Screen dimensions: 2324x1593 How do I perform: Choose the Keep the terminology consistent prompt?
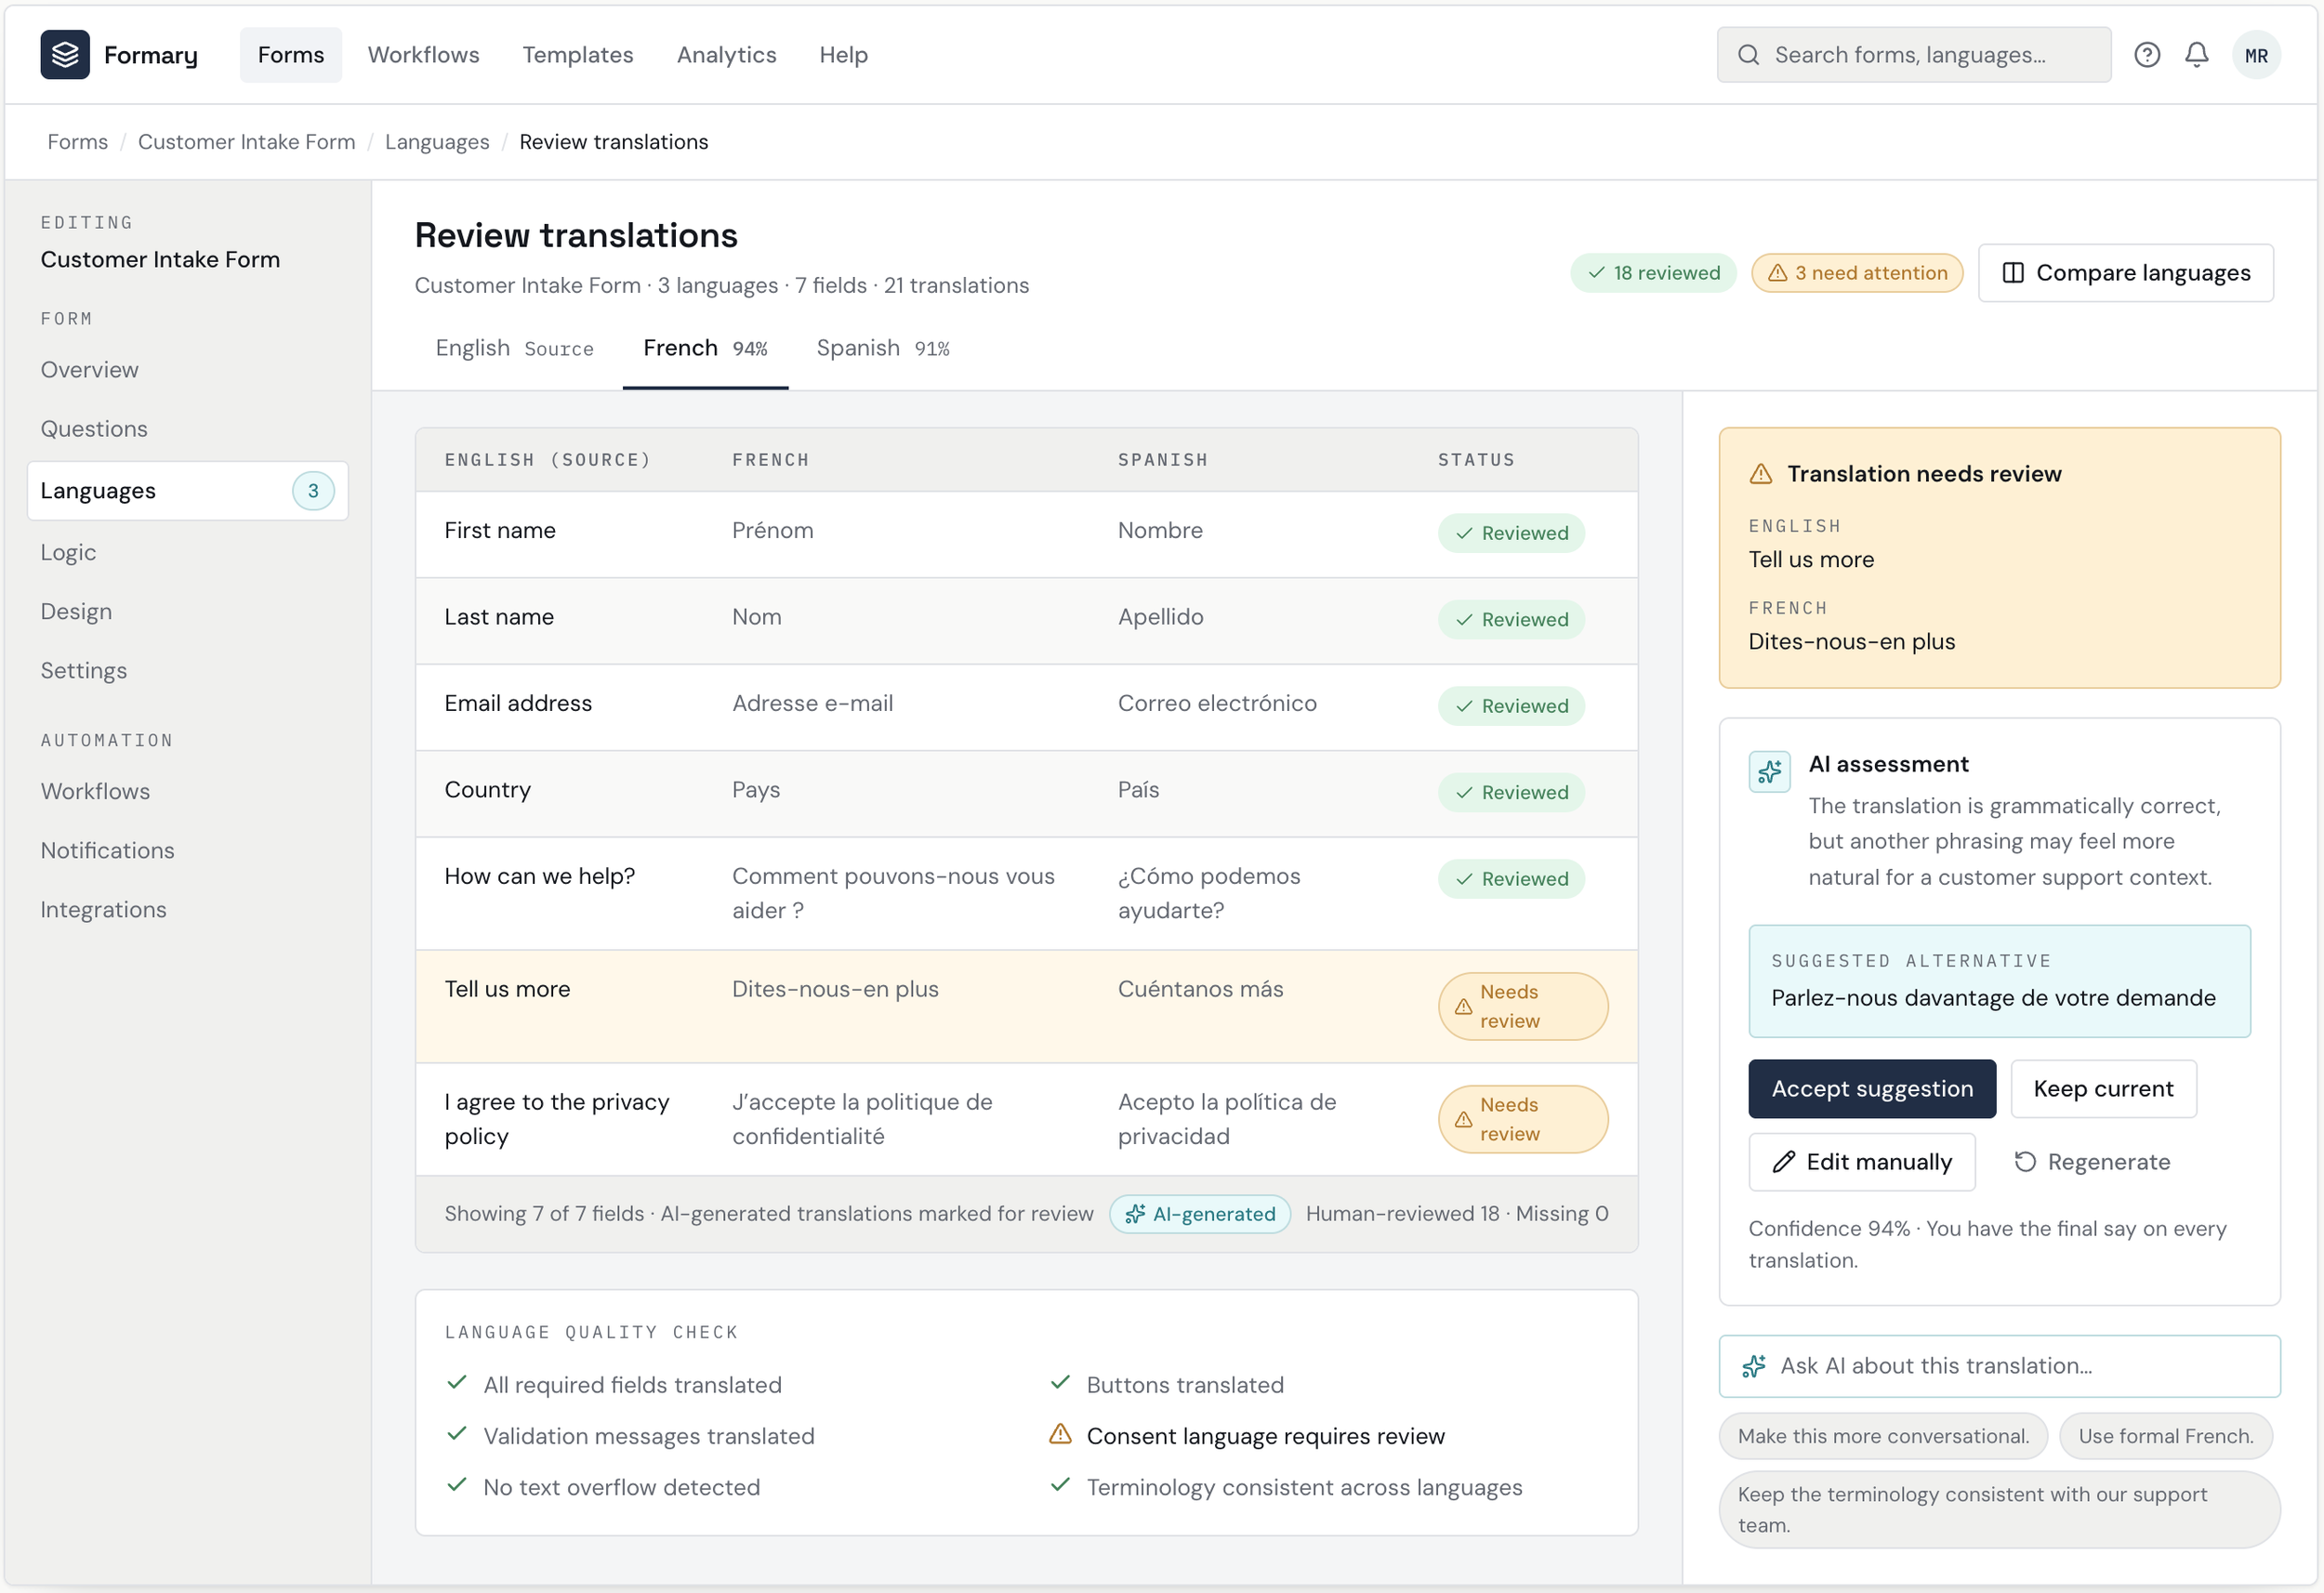1999,1509
